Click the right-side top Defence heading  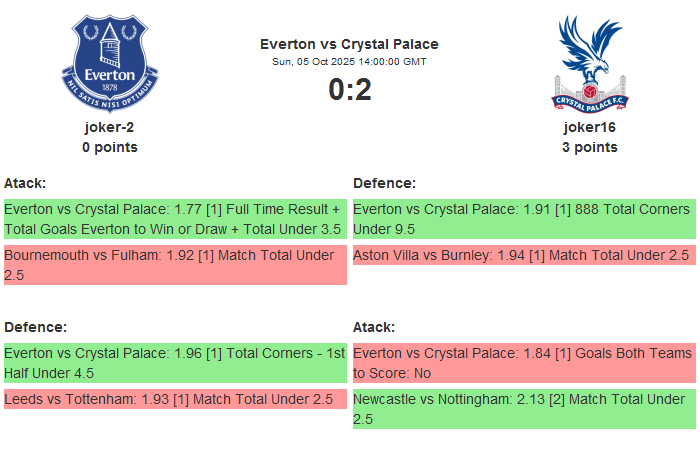[384, 183]
